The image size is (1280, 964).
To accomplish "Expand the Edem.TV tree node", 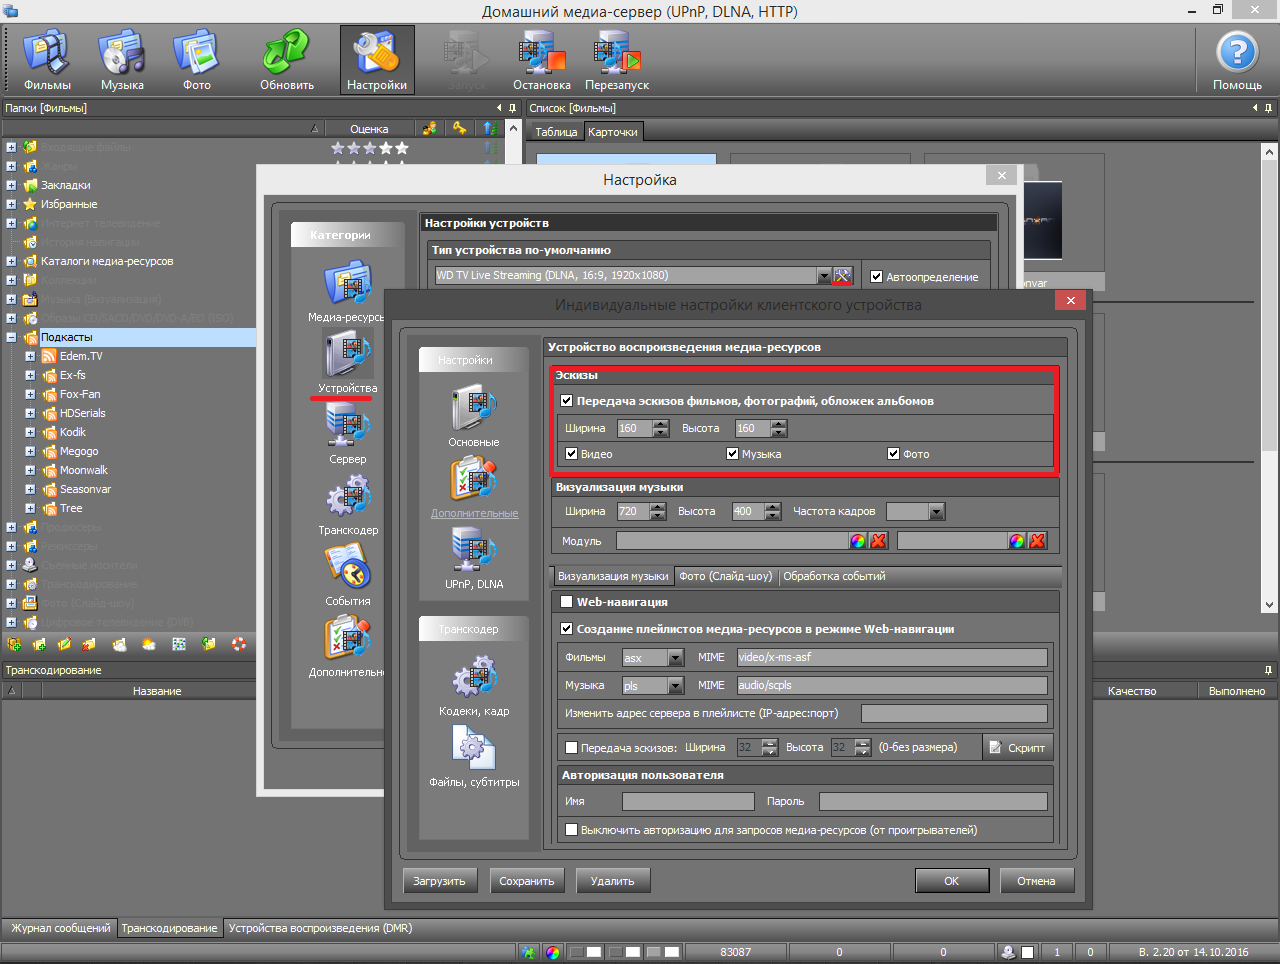I will point(30,356).
